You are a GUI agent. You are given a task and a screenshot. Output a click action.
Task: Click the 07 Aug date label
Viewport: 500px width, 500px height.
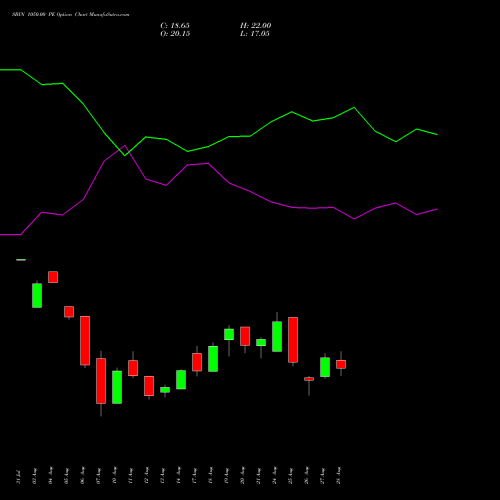tap(98, 476)
